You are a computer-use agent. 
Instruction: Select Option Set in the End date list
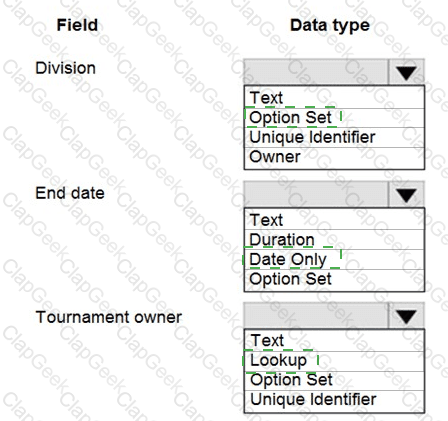(334, 280)
